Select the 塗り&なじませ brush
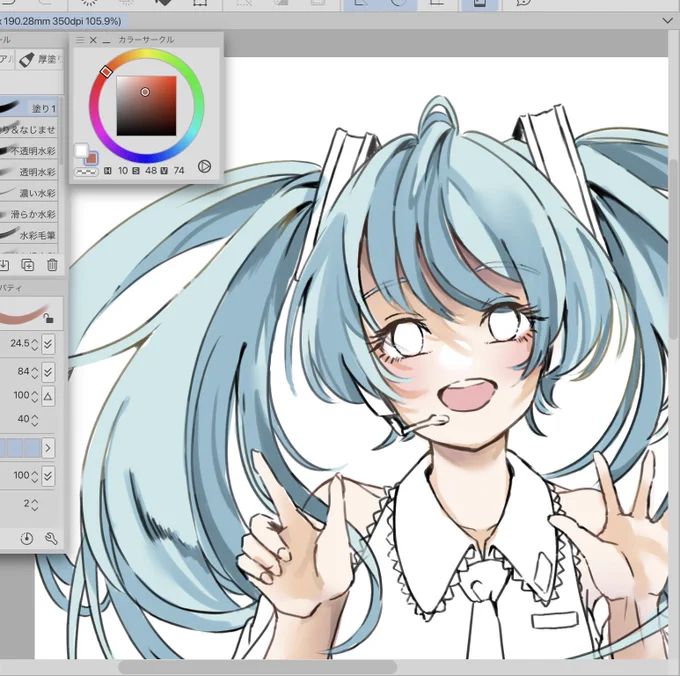Screen dimensions: 680x676 29,129
